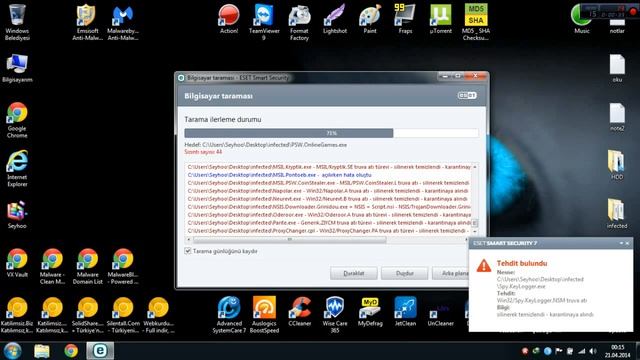Open Chrome from the taskbar
The image size is (640, 360).
coord(71,351)
